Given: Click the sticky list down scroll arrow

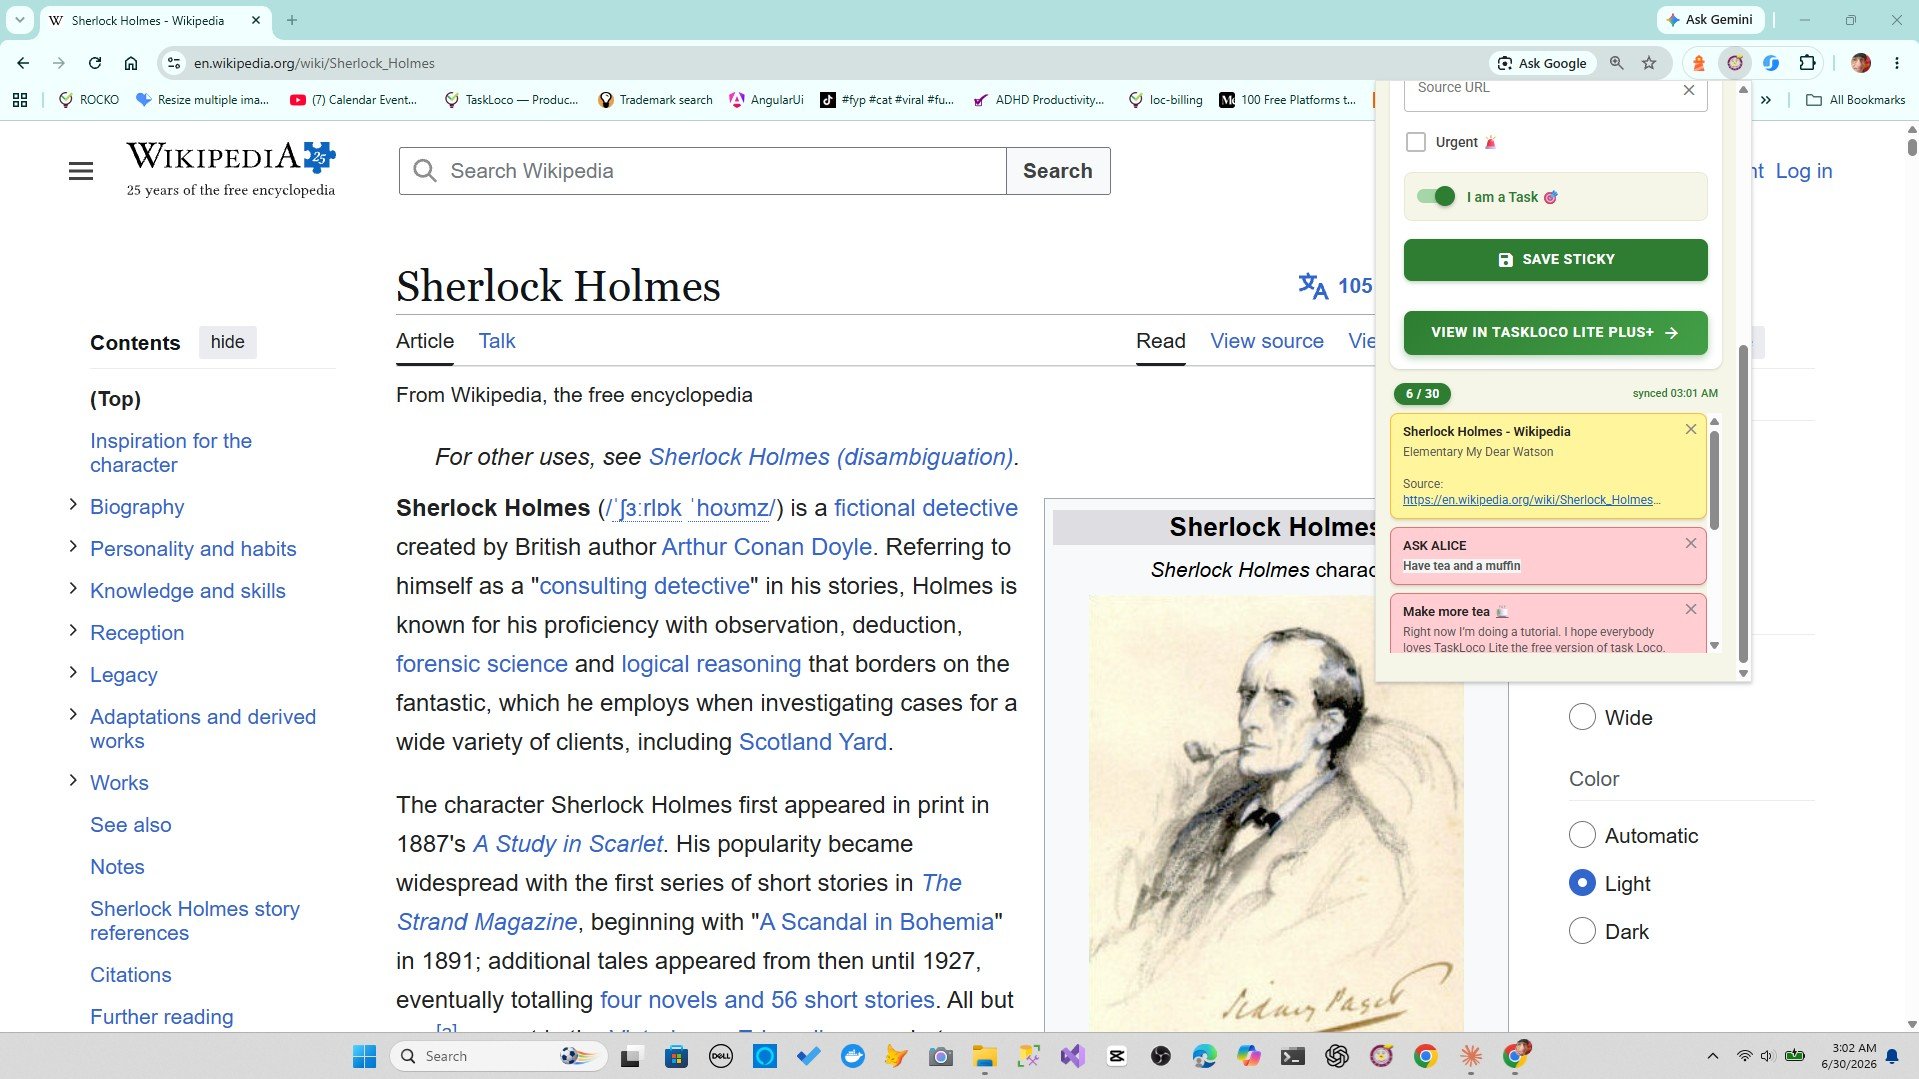Looking at the screenshot, I should point(1714,646).
